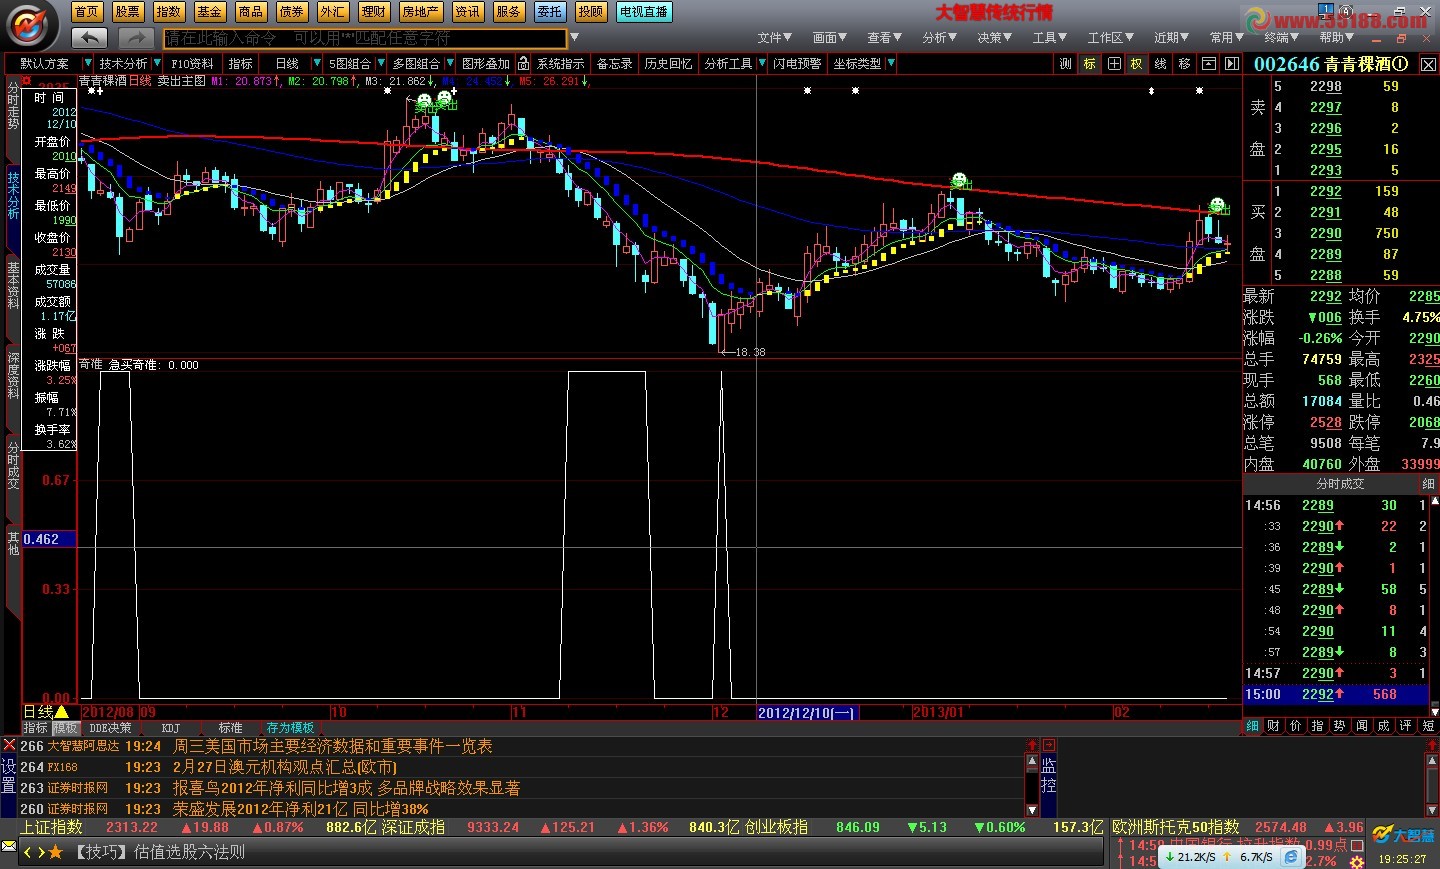
Task: Click the 委托 trading button
Action: [549, 12]
